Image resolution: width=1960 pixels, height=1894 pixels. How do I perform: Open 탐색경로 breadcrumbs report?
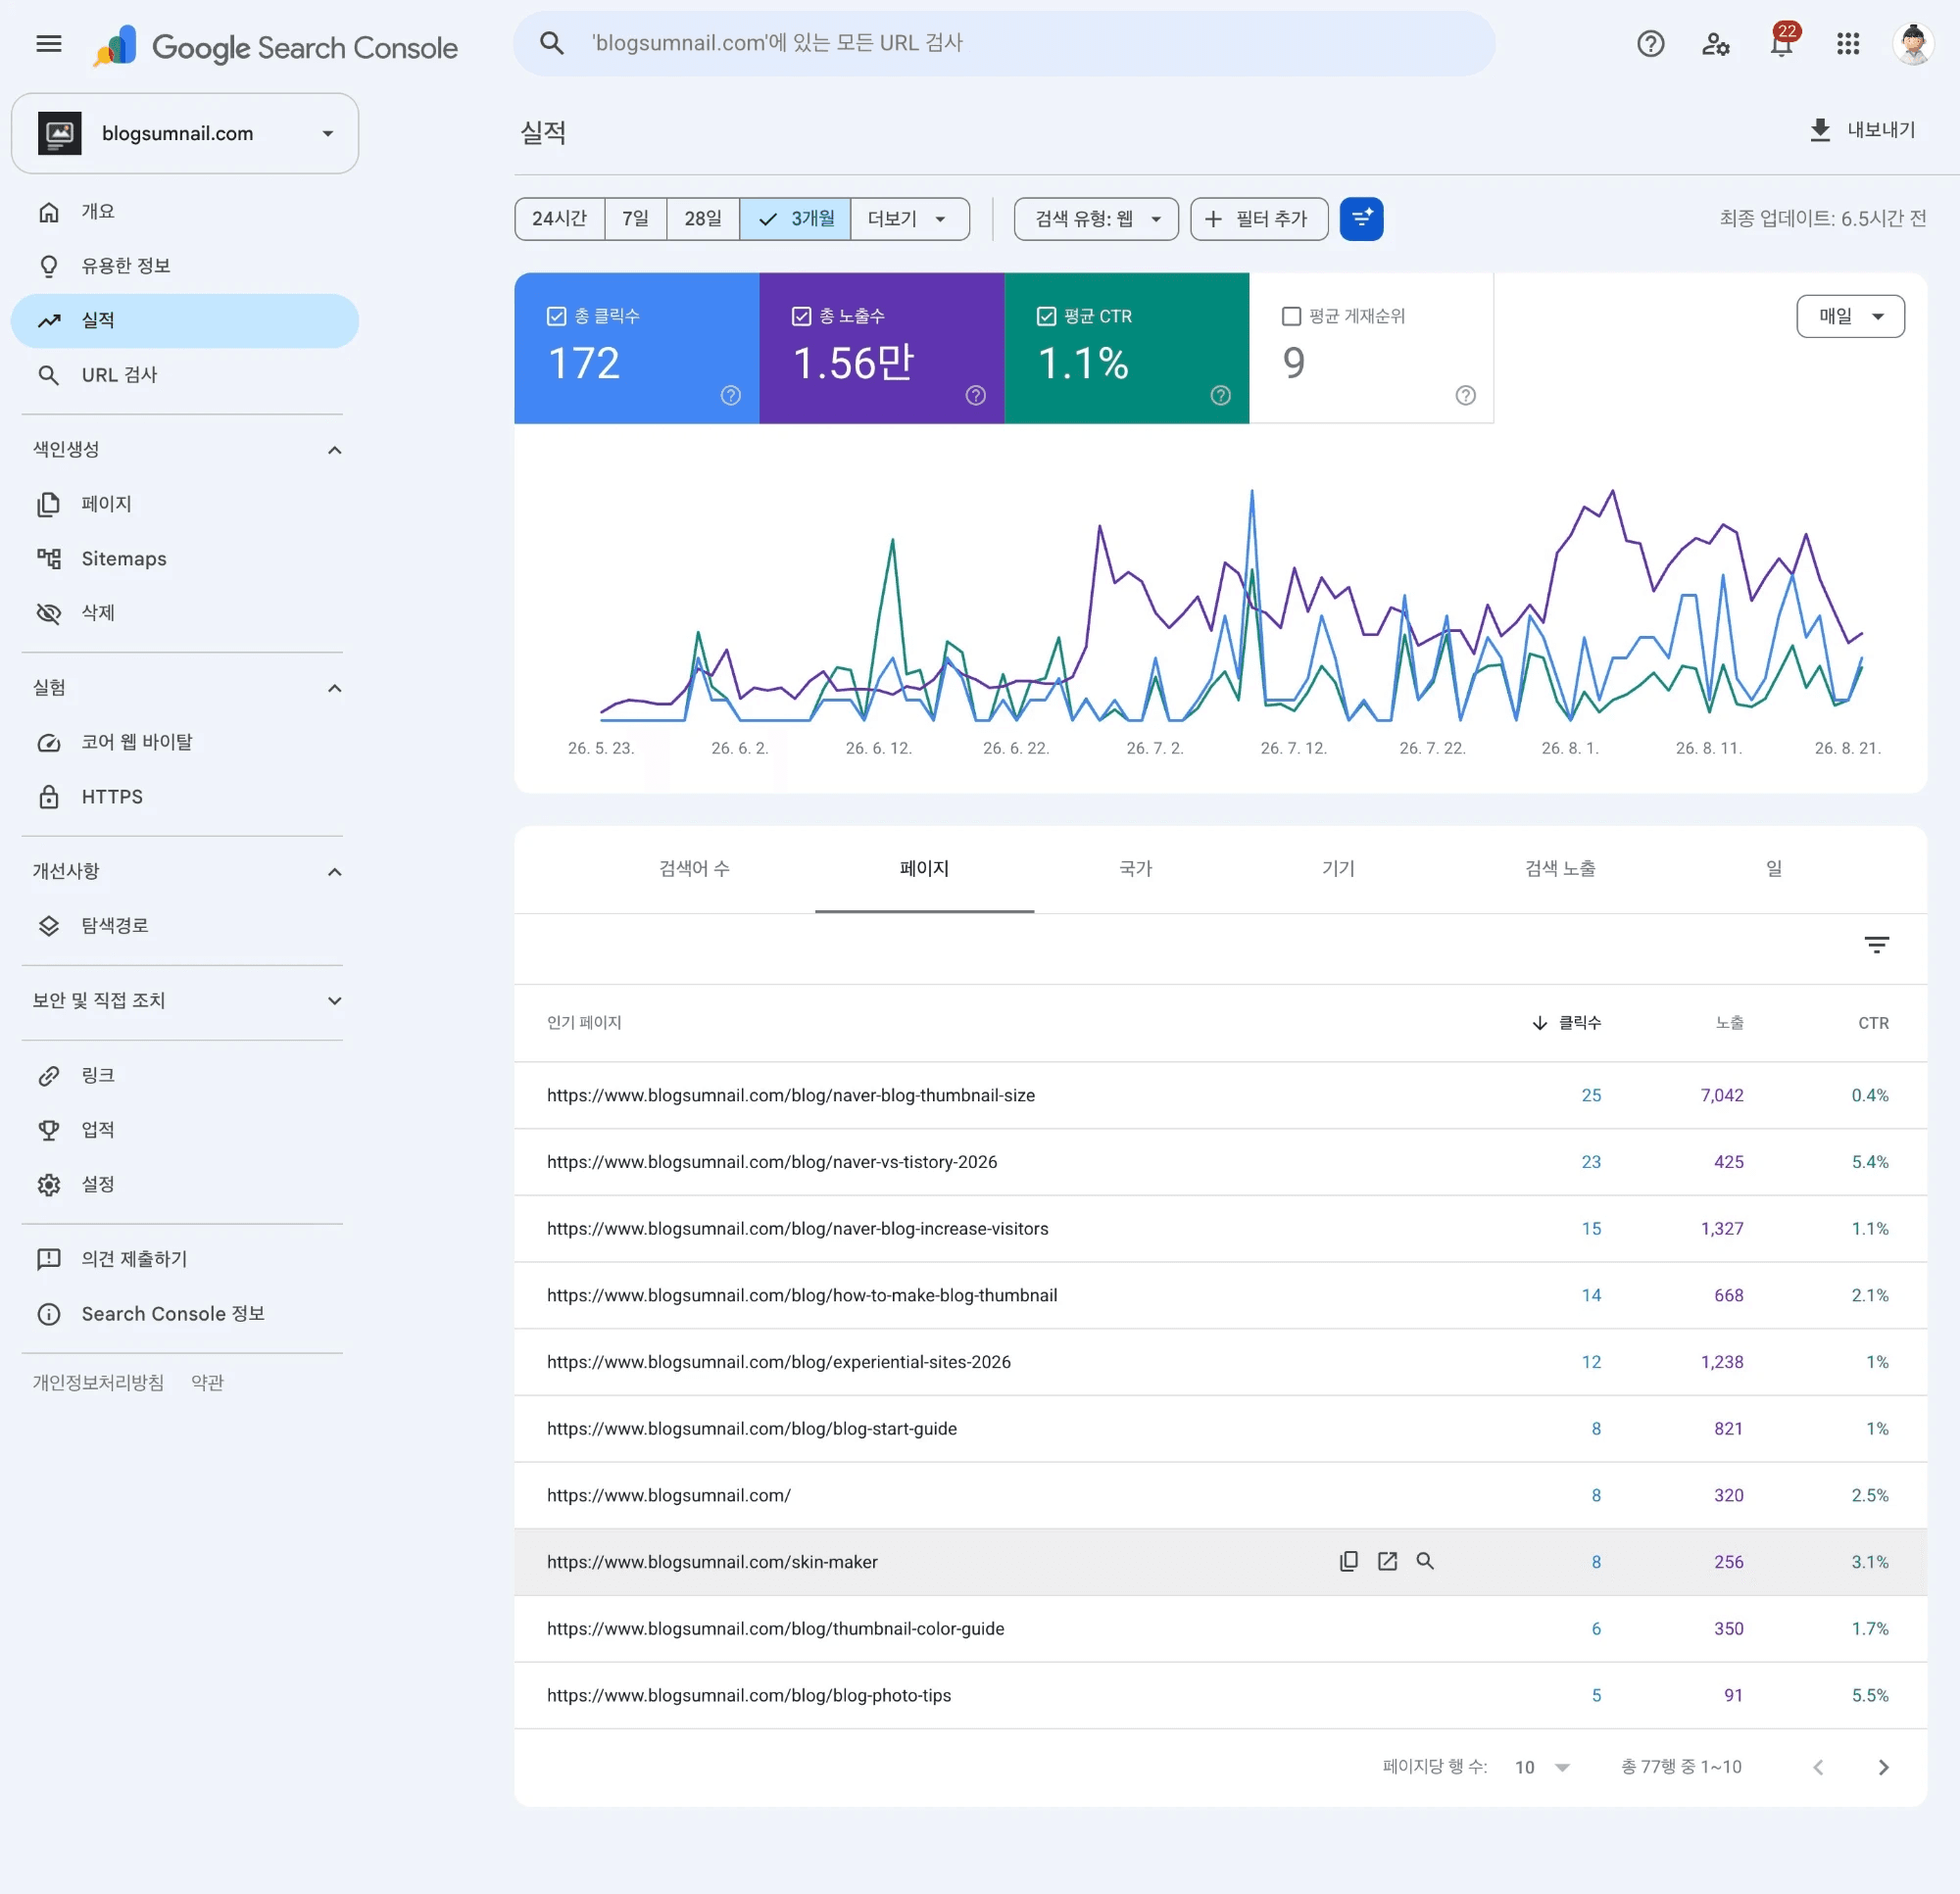[x=184, y=925]
